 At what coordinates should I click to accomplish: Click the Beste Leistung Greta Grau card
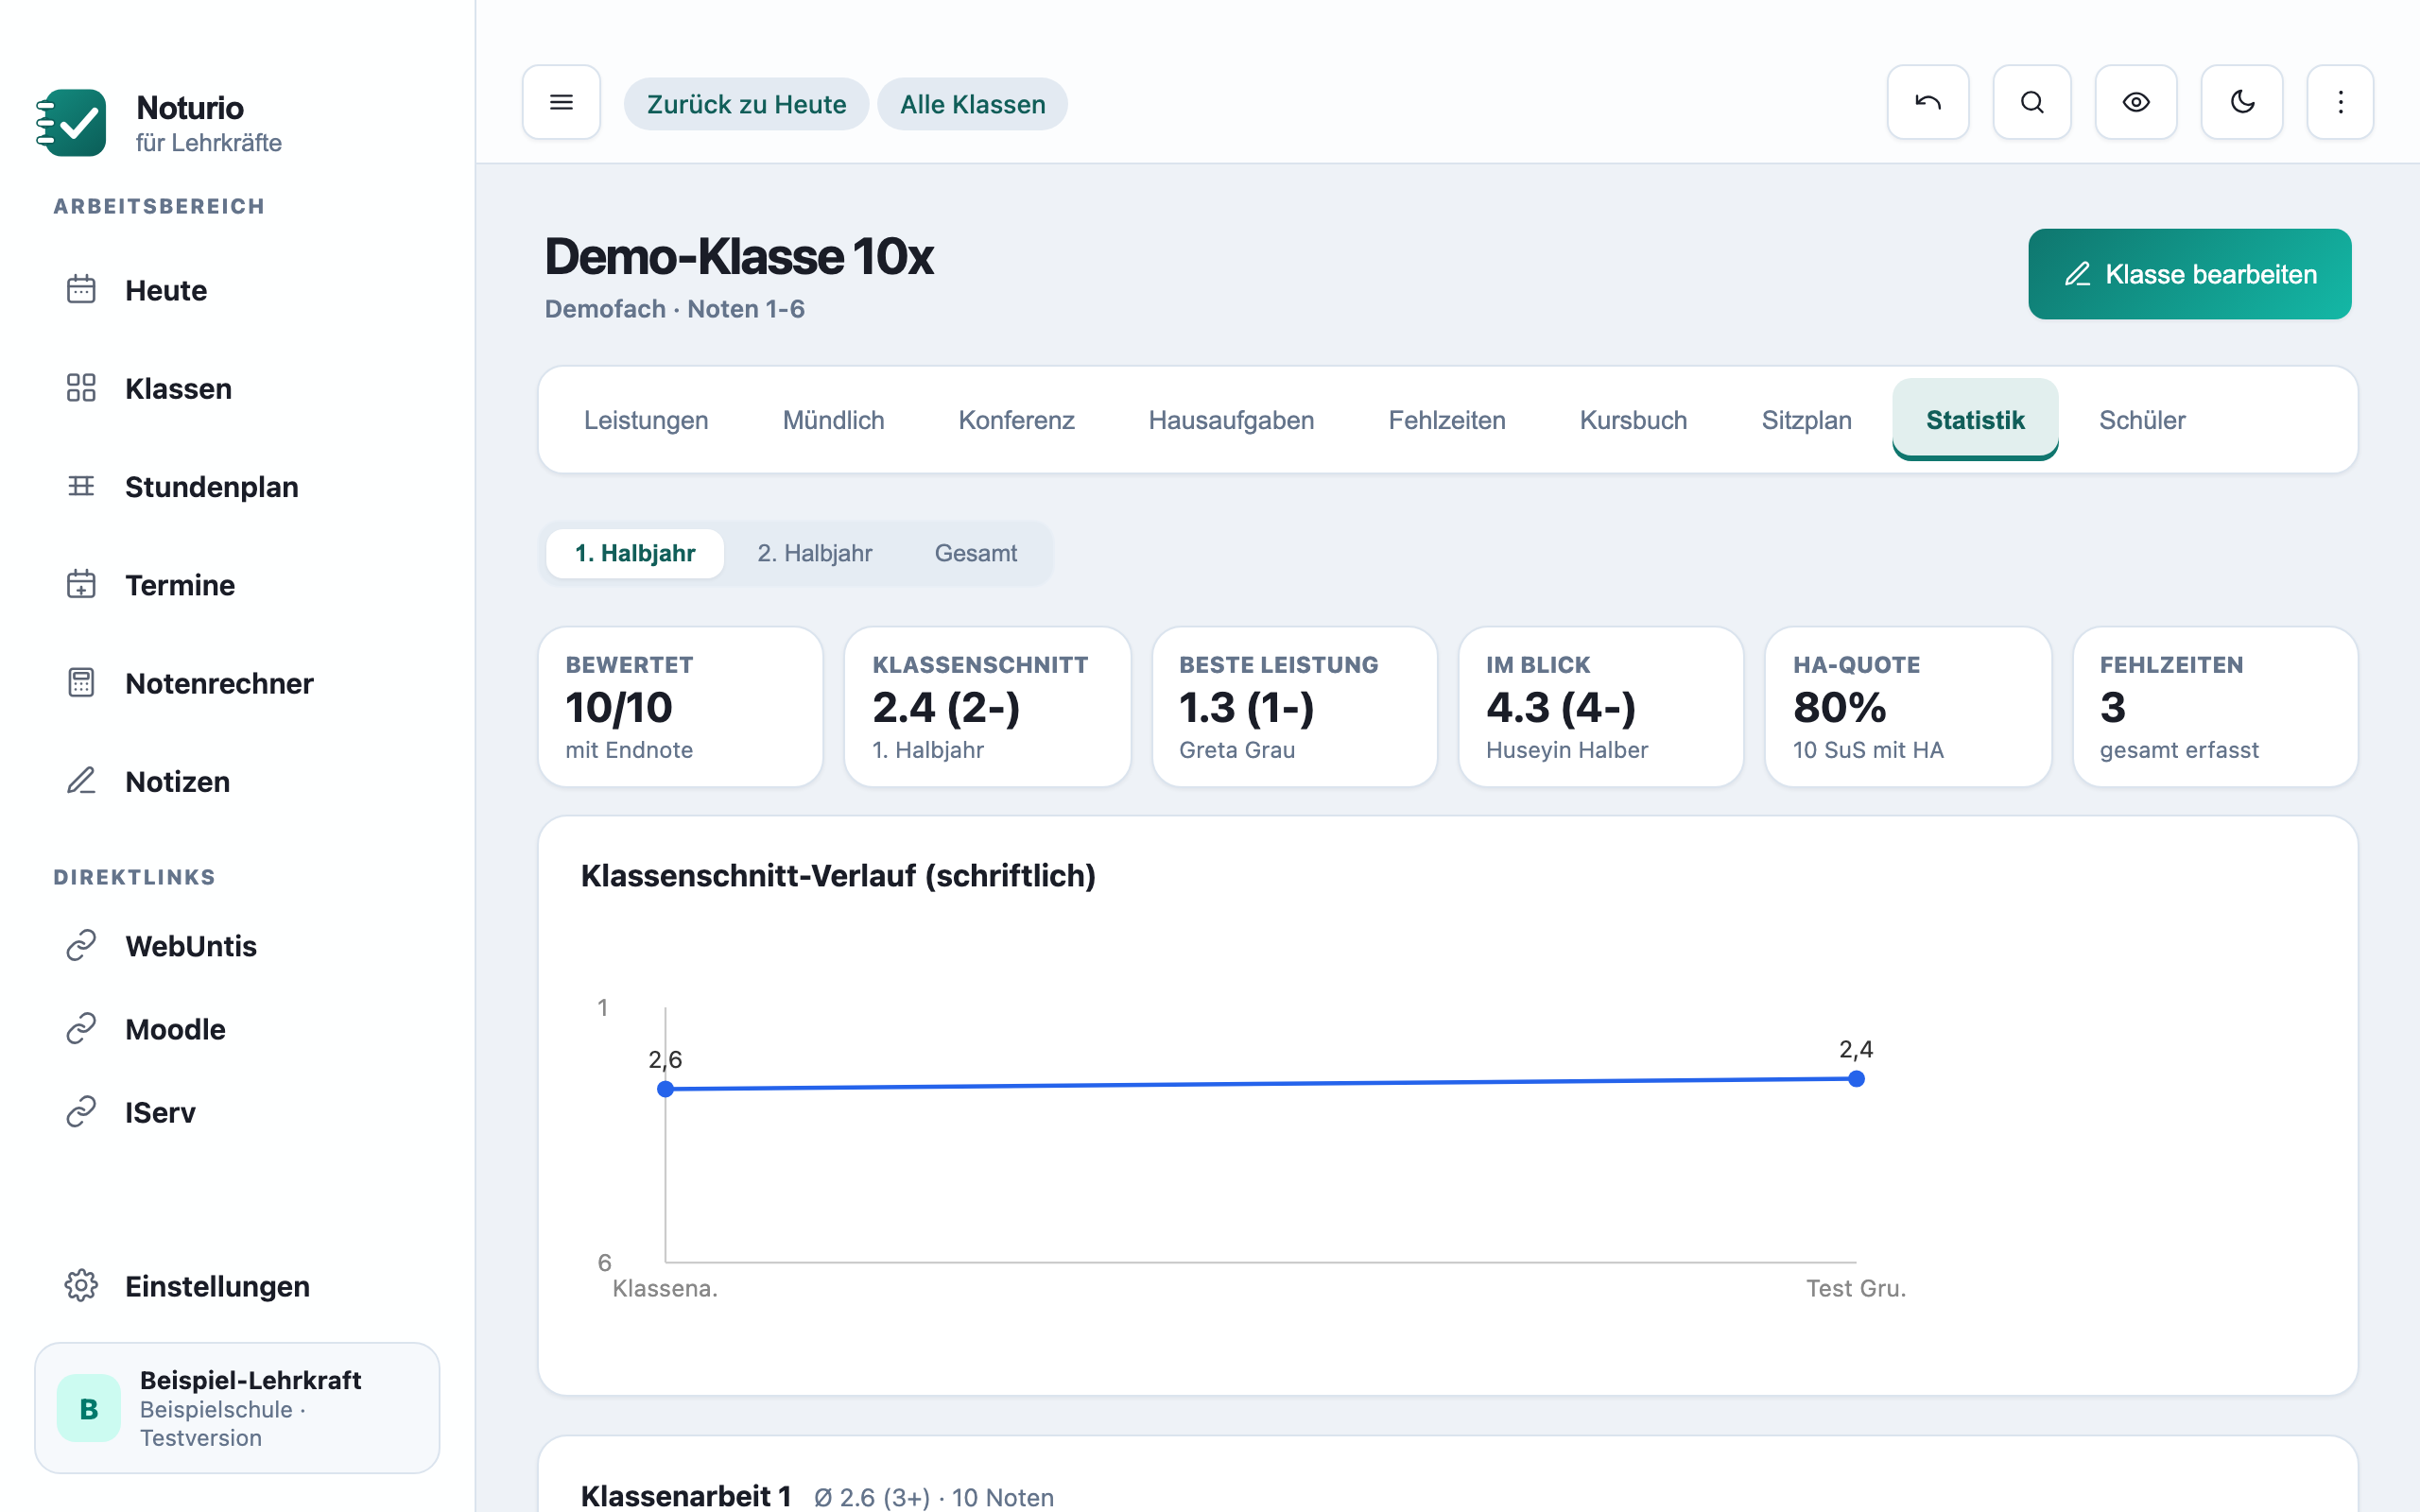click(x=1294, y=707)
